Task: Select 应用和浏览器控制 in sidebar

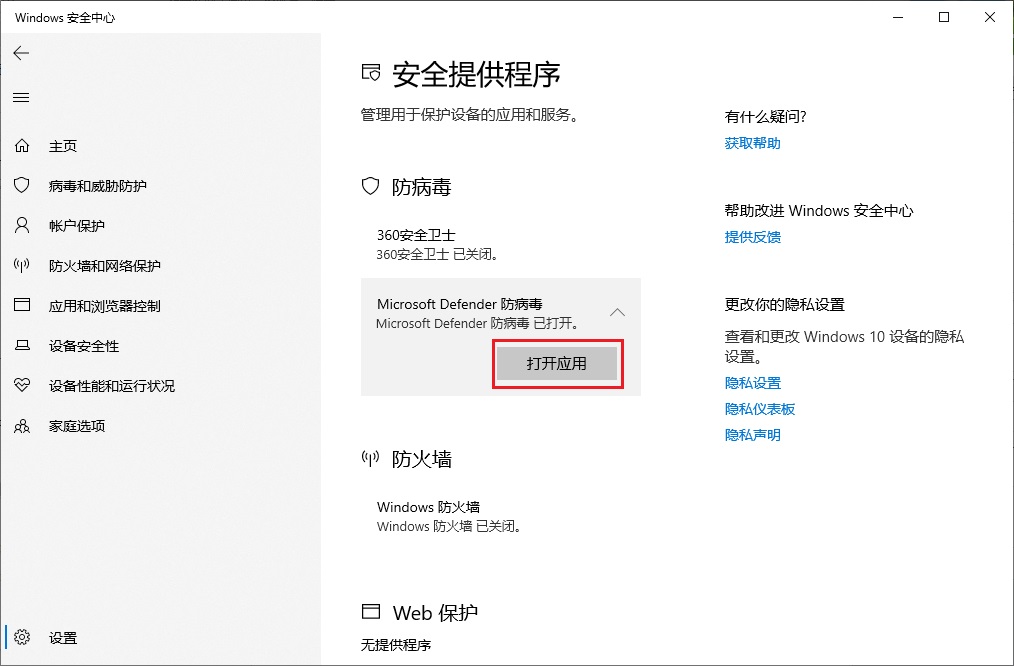Action: pyautogui.click(x=160, y=306)
